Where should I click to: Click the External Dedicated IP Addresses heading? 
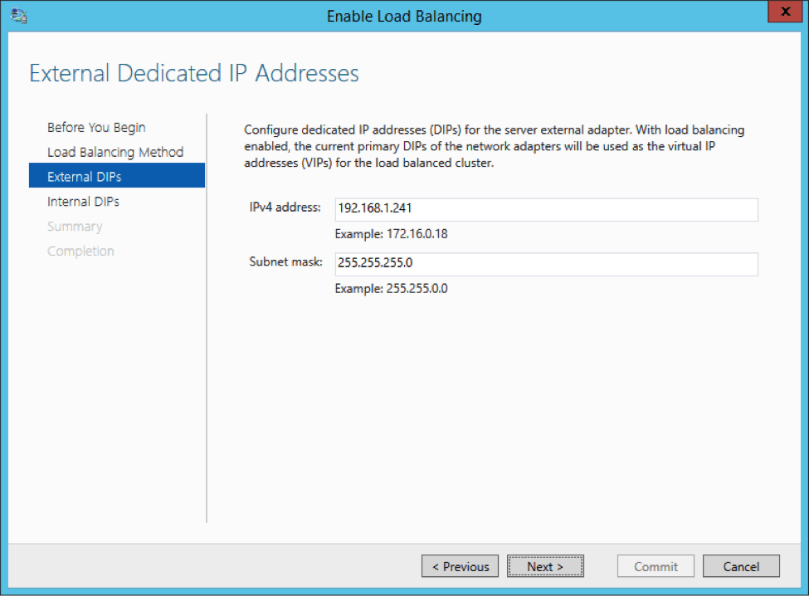pyautogui.click(x=194, y=73)
